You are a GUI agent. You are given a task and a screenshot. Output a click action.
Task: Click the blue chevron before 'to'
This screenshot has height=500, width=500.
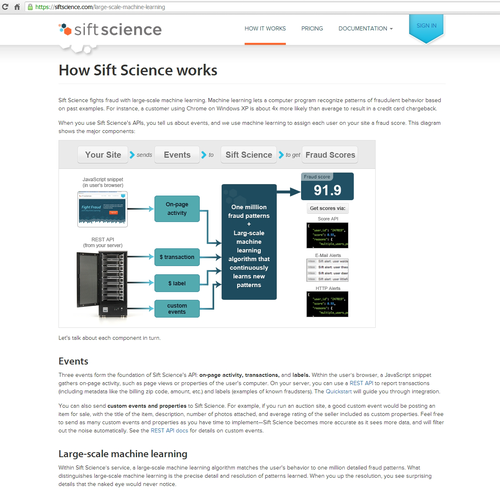204,155
